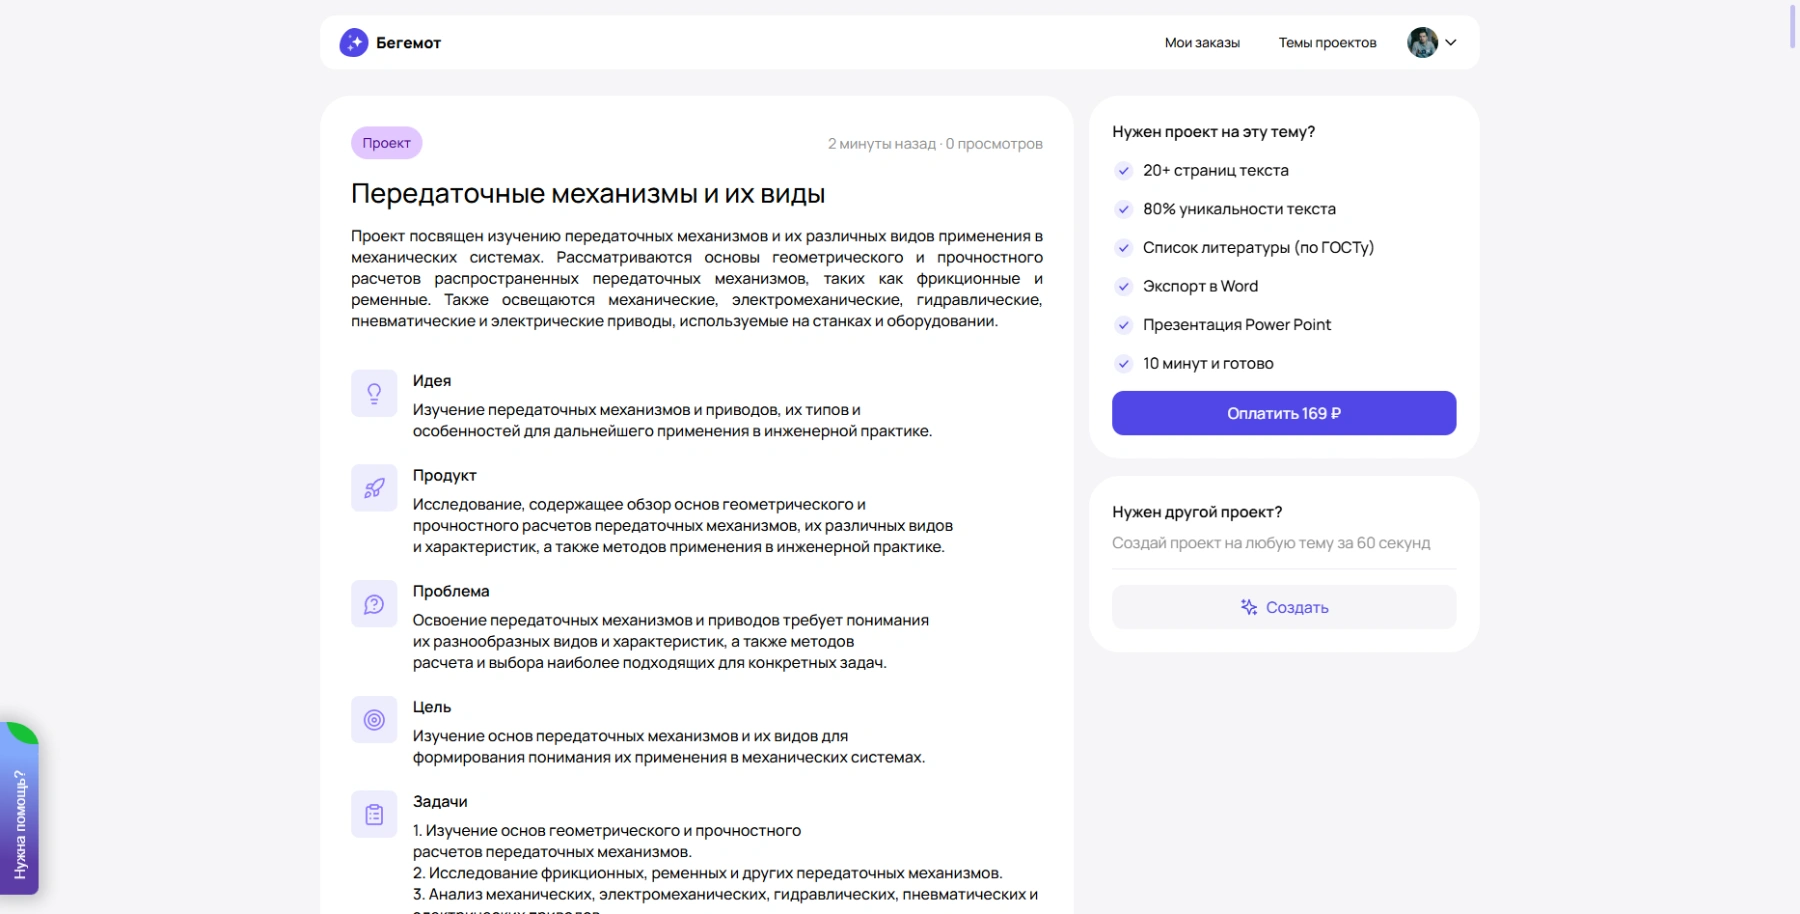Select the lightbulb icon next to Идея

click(374, 393)
